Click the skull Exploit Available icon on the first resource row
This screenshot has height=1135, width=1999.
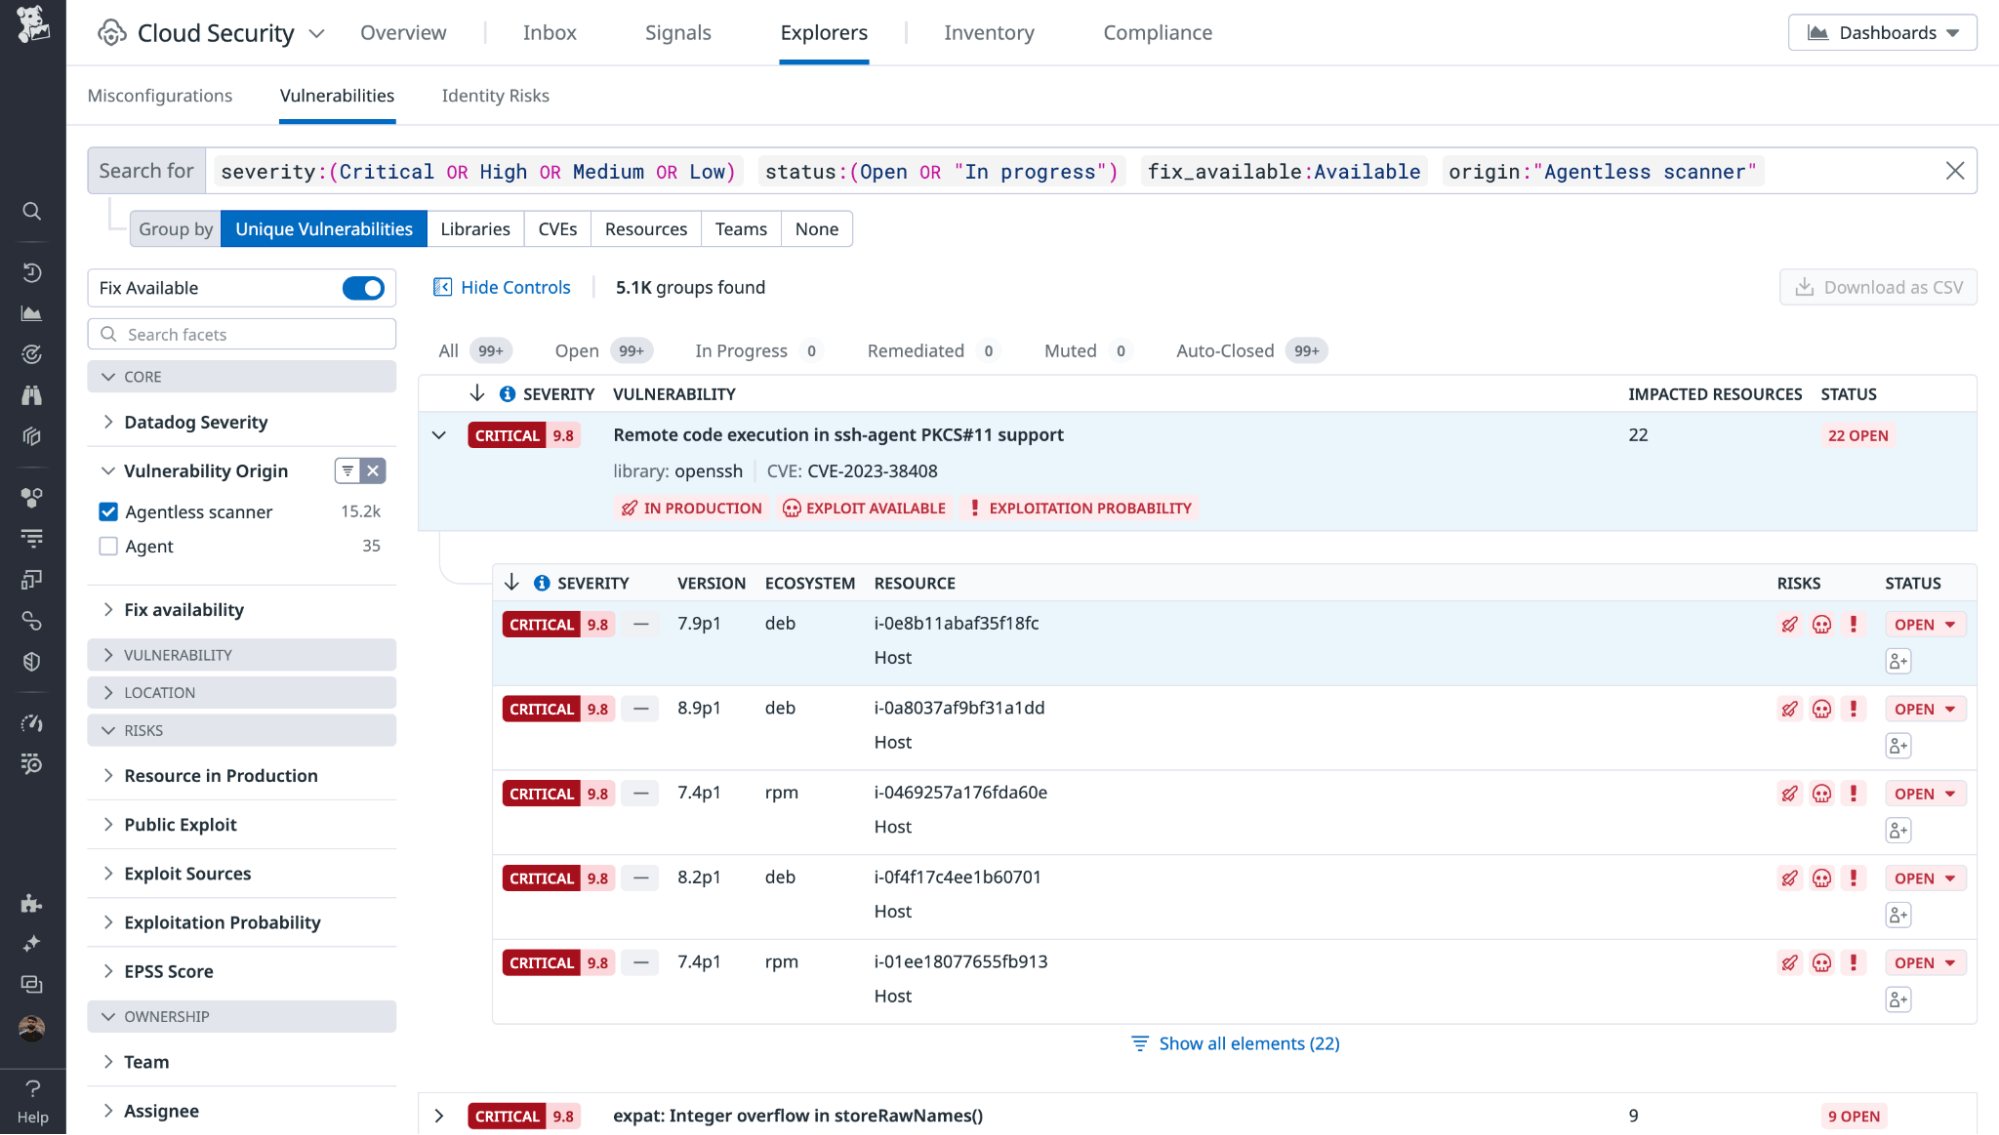[x=1822, y=623]
